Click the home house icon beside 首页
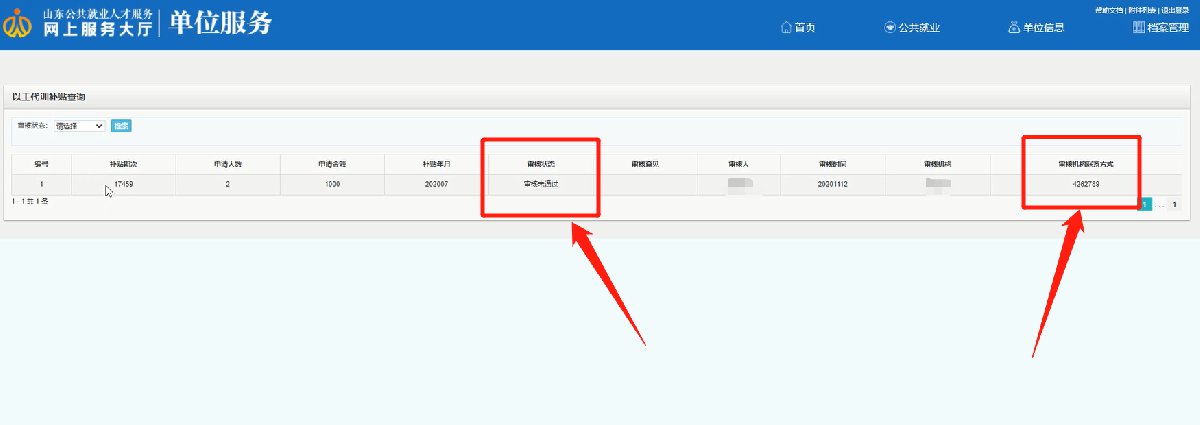 click(786, 27)
